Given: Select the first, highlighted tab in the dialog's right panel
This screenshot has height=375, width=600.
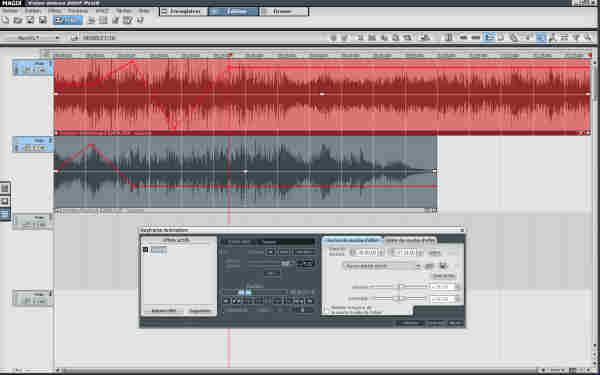Looking at the screenshot, I should [352, 240].
